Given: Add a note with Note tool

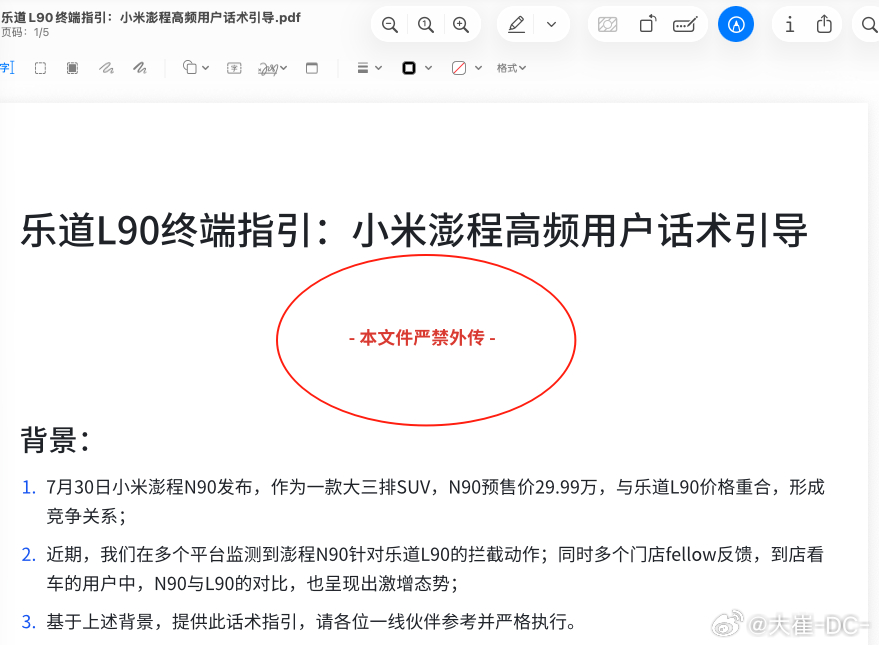Looking at the screenshot, I should tap(312, 68).
